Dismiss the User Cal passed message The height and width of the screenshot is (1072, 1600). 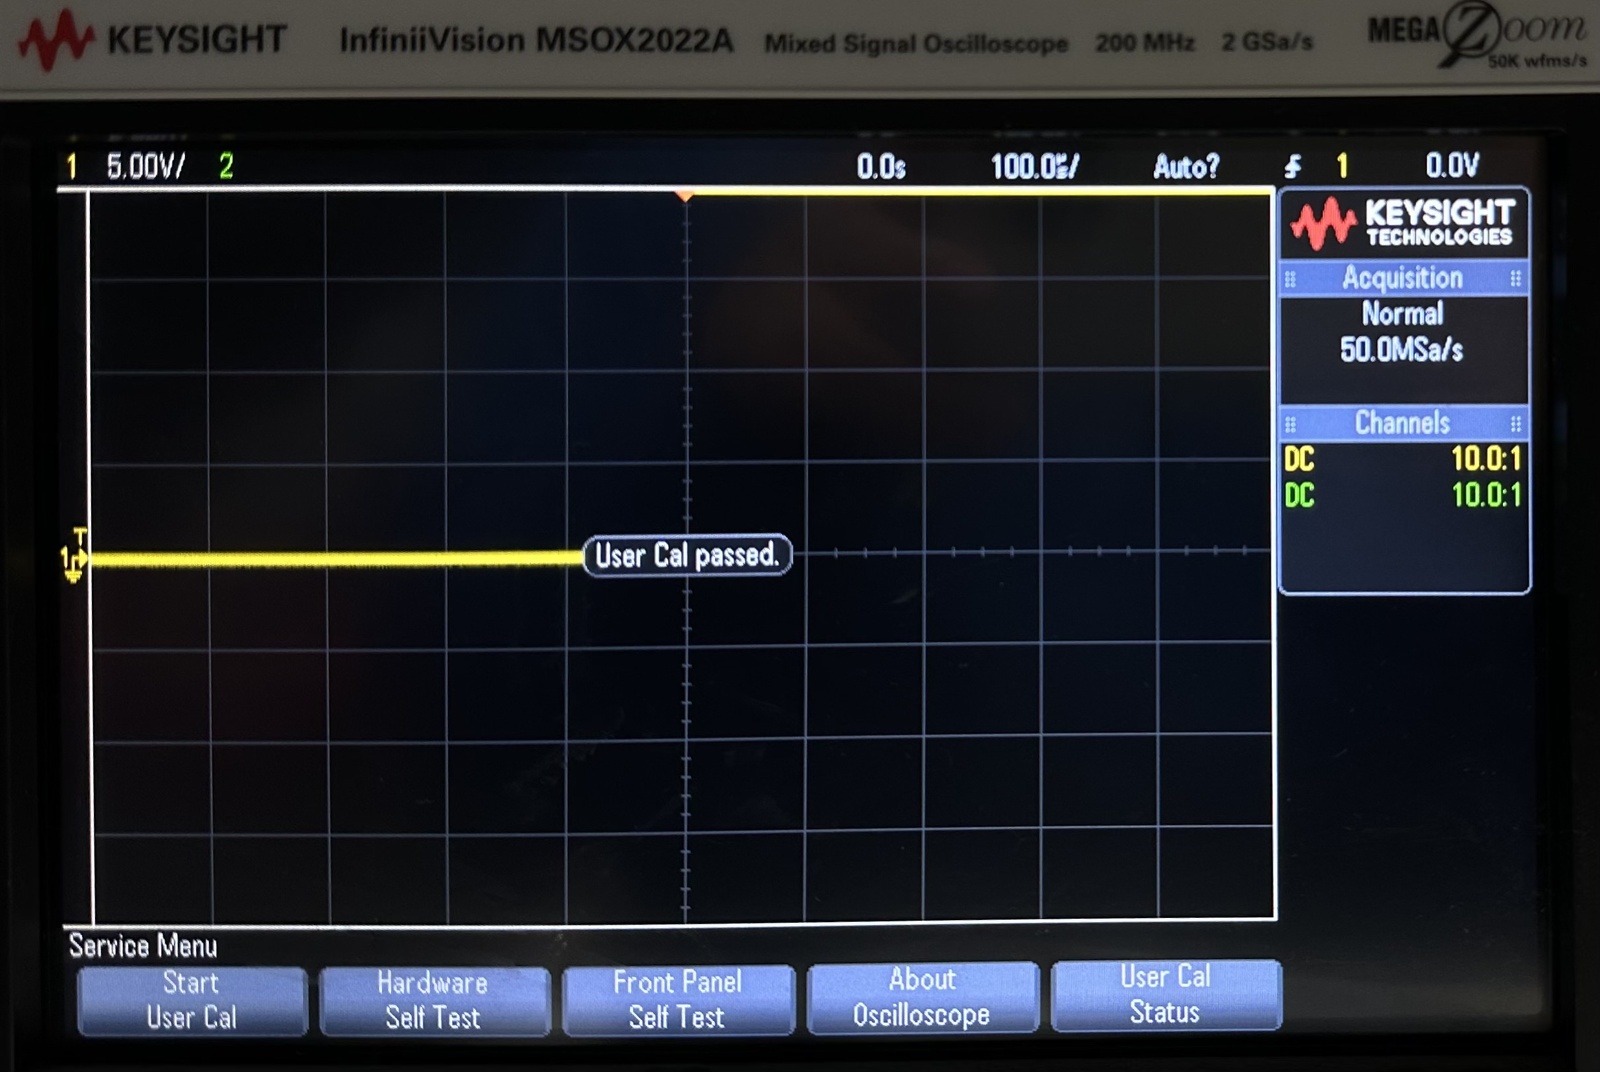(686, 556)
